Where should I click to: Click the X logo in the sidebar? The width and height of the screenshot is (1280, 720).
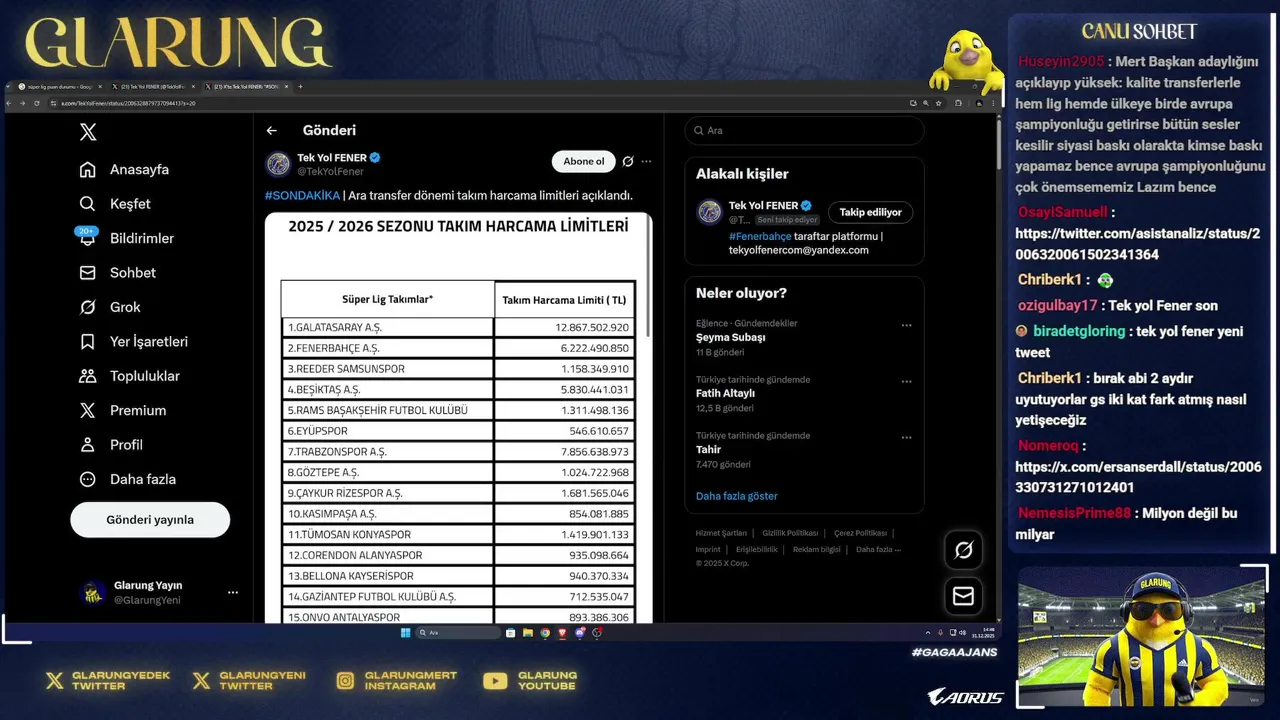[88, 132]
